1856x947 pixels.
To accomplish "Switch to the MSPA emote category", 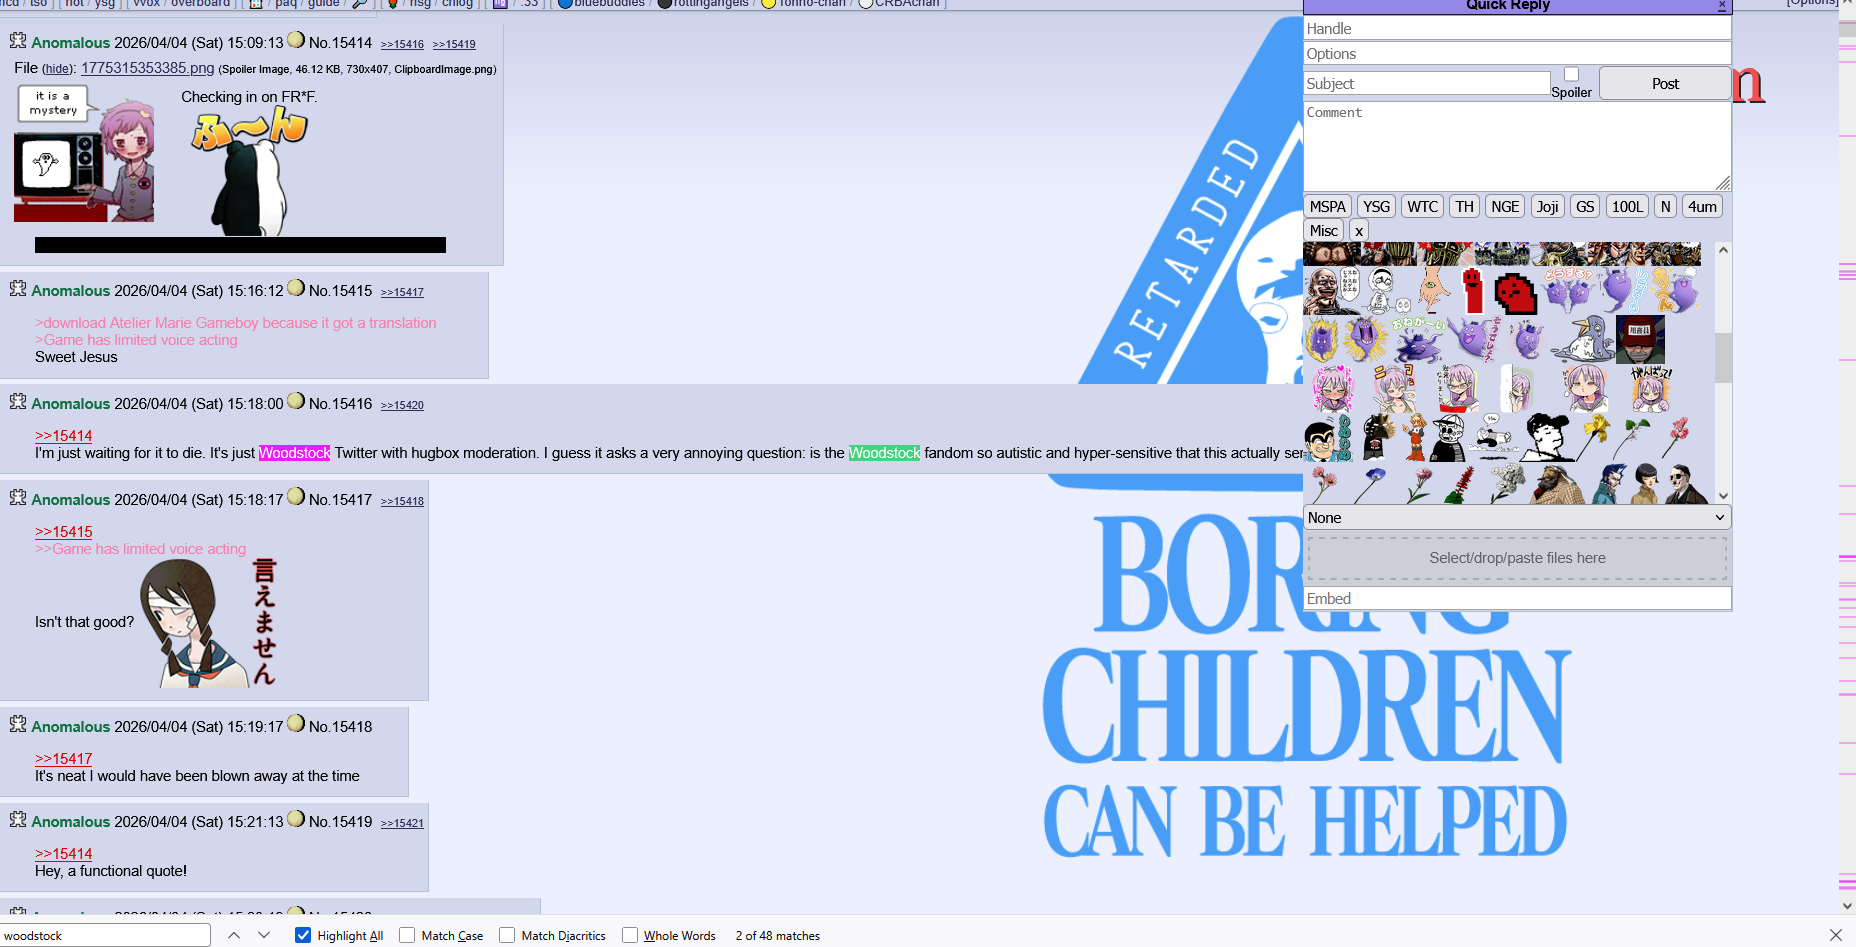I will pos(1327,207).
